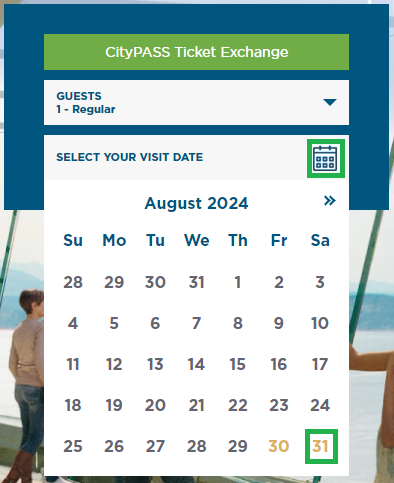Choose August 2 on Friday column
394x483 pixels.
click(x=279, y=282)
